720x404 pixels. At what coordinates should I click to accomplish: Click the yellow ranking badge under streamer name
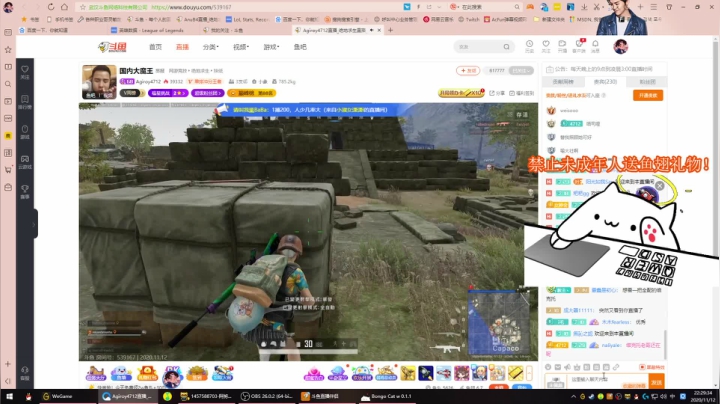coord(251,93)
